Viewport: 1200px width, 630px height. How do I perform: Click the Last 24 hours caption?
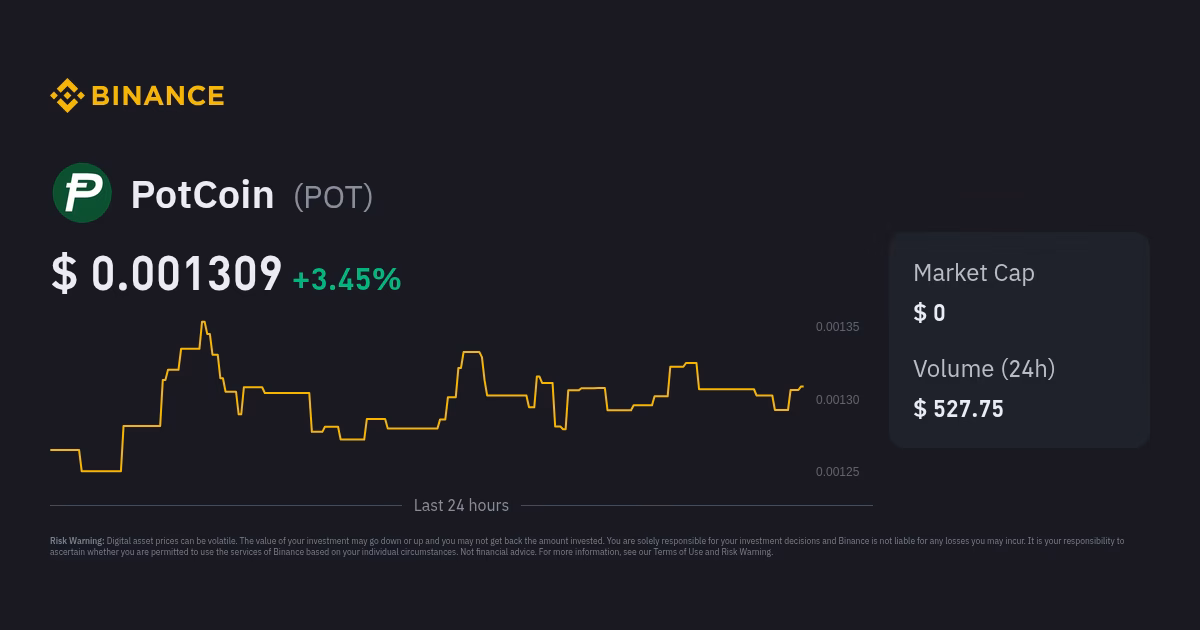pyautogui.click(x=461, y=505)
